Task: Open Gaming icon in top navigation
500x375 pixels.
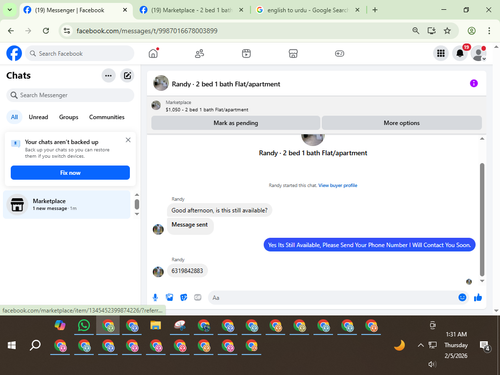Action: tap(339, 53)
